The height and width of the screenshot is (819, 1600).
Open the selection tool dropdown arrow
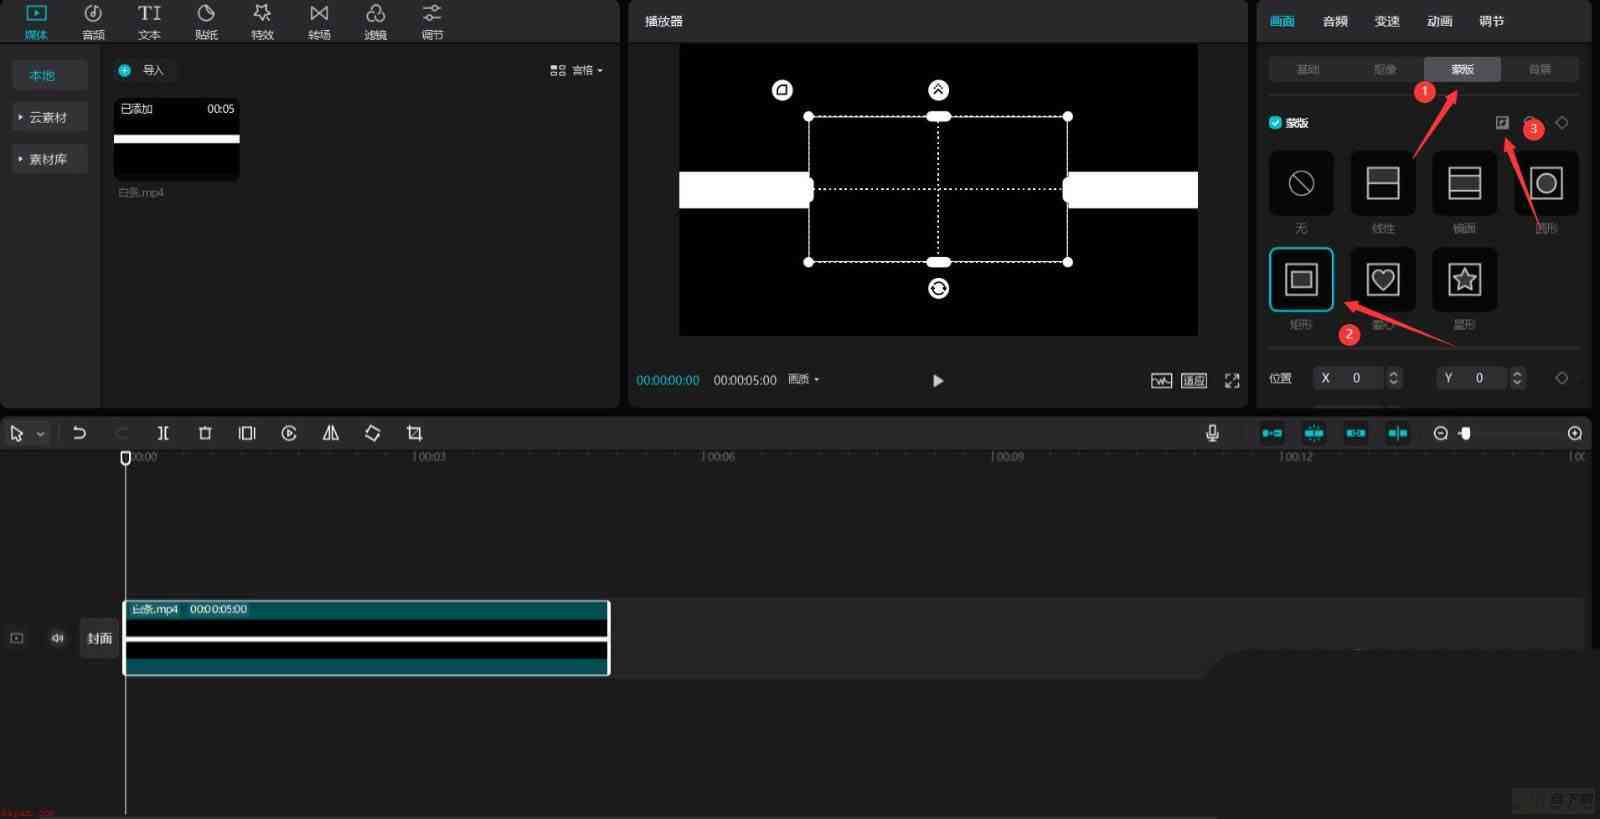tap(40, 434)
